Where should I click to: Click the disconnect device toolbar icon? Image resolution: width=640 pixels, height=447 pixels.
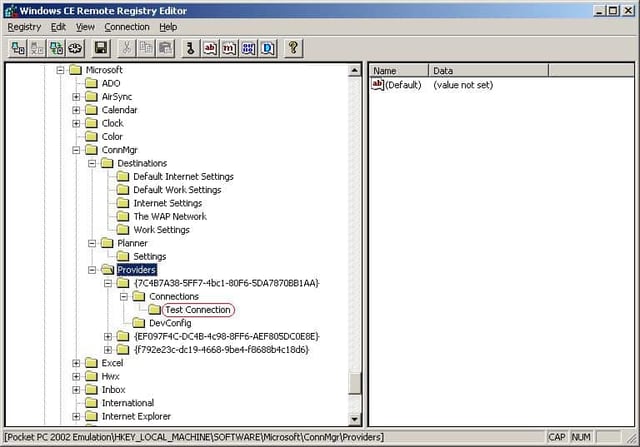point(37,48)
